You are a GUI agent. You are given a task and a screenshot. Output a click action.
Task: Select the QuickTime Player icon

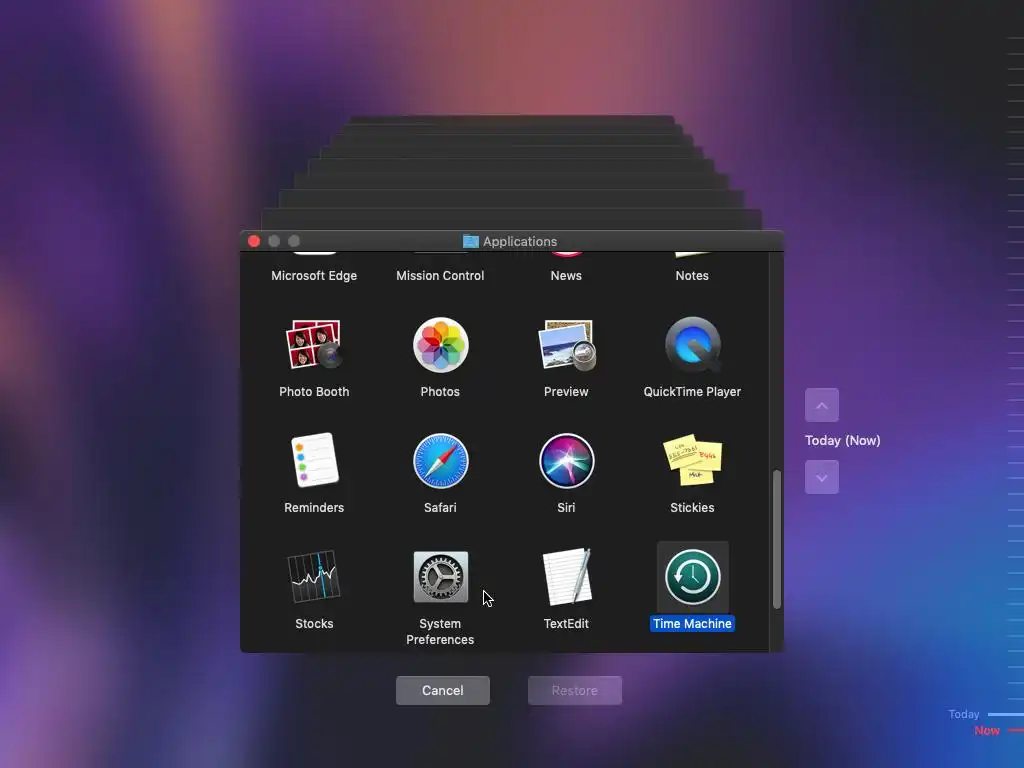click(692, 345)
